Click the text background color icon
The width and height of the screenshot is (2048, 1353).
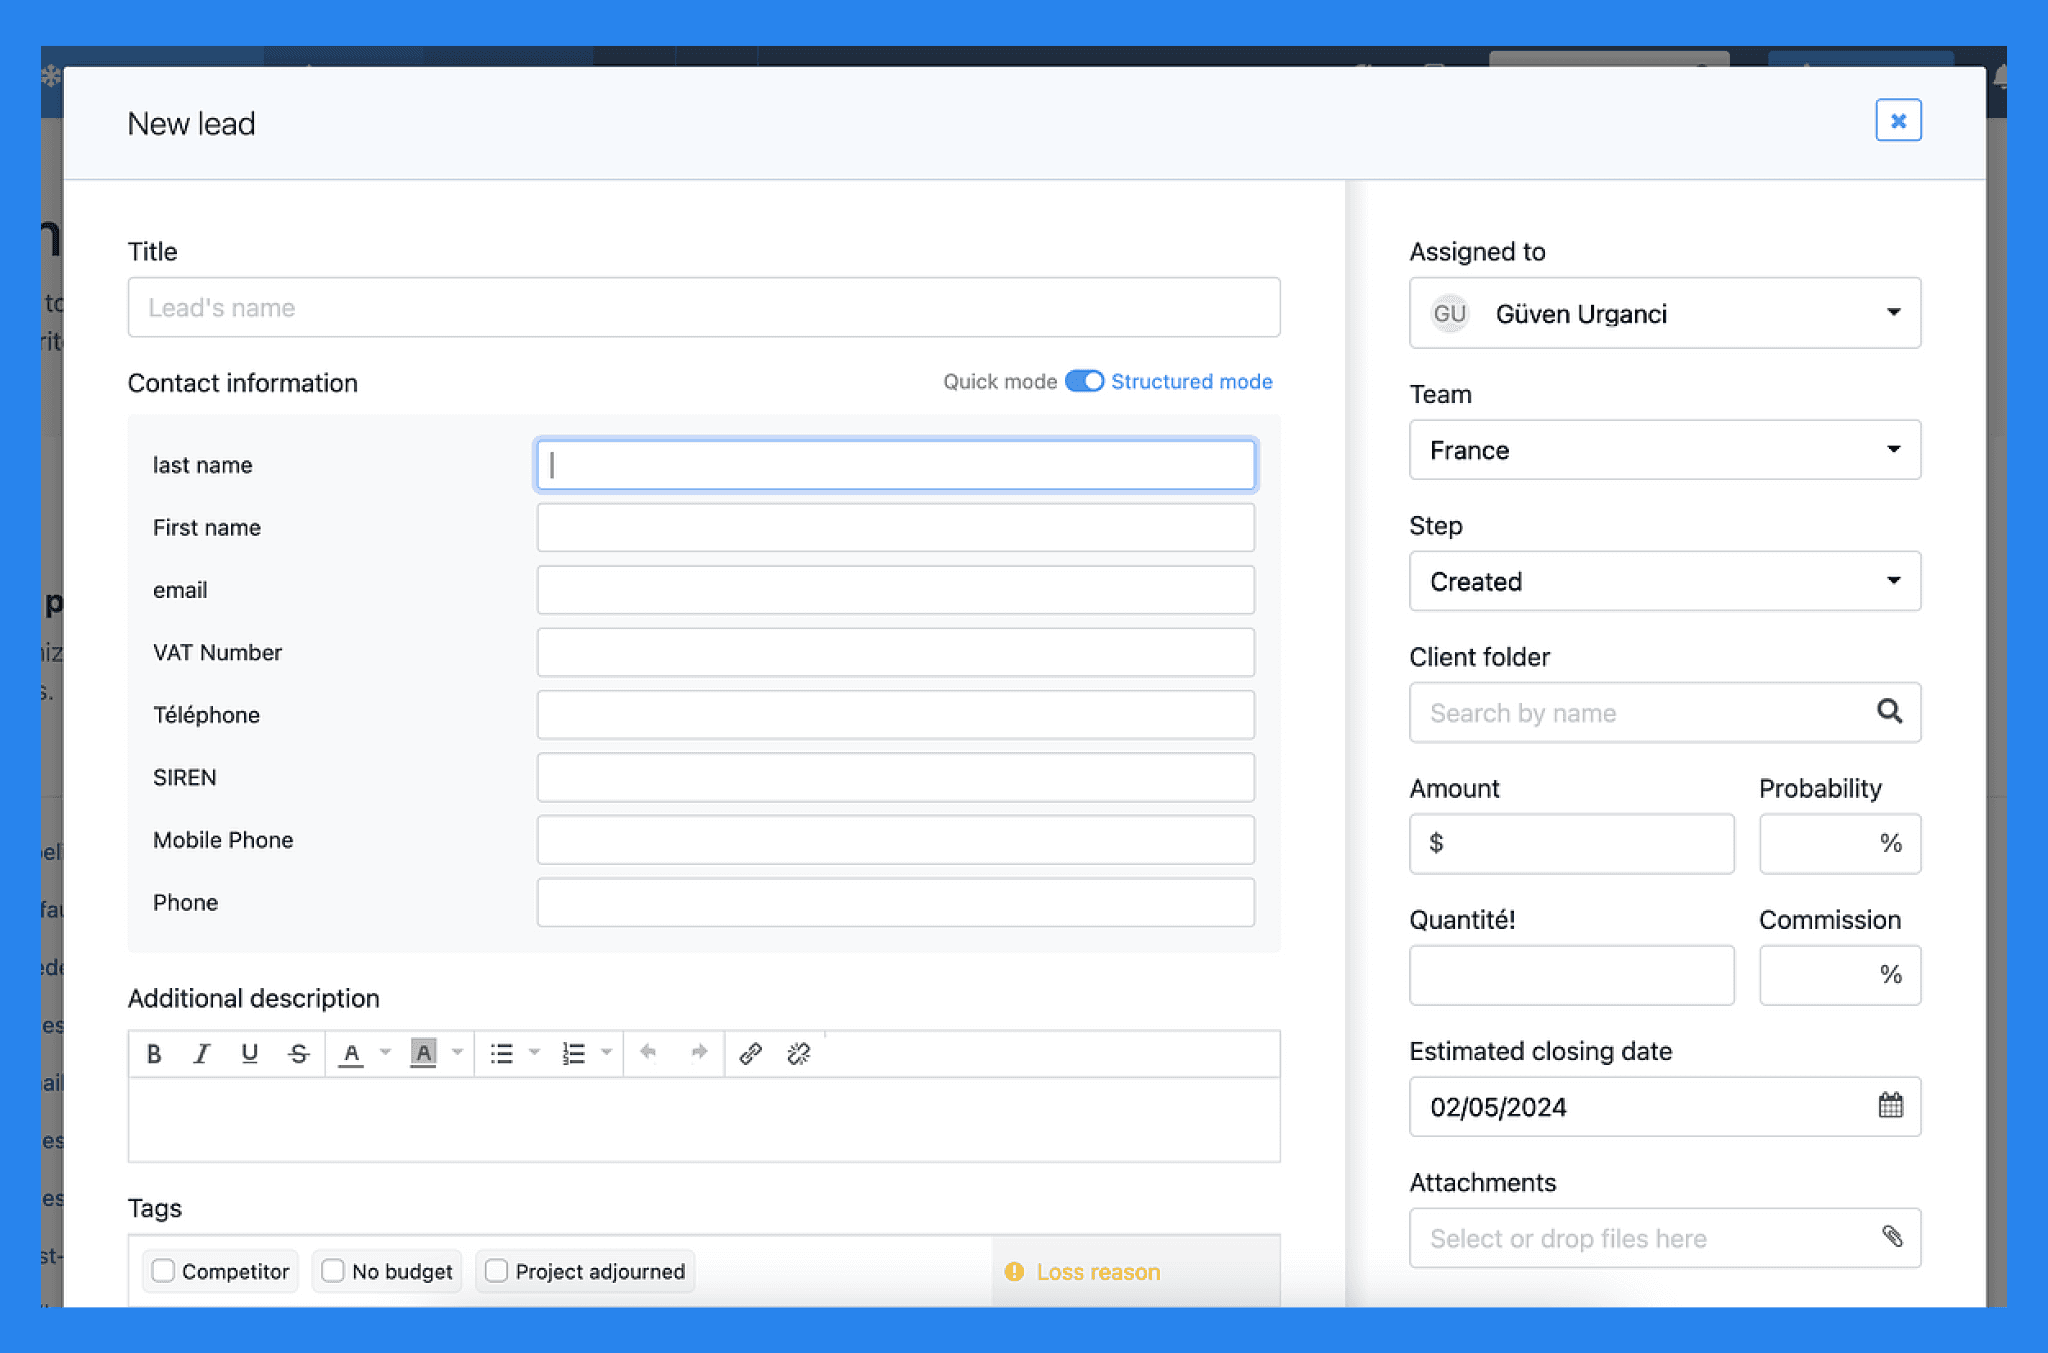423,1053
